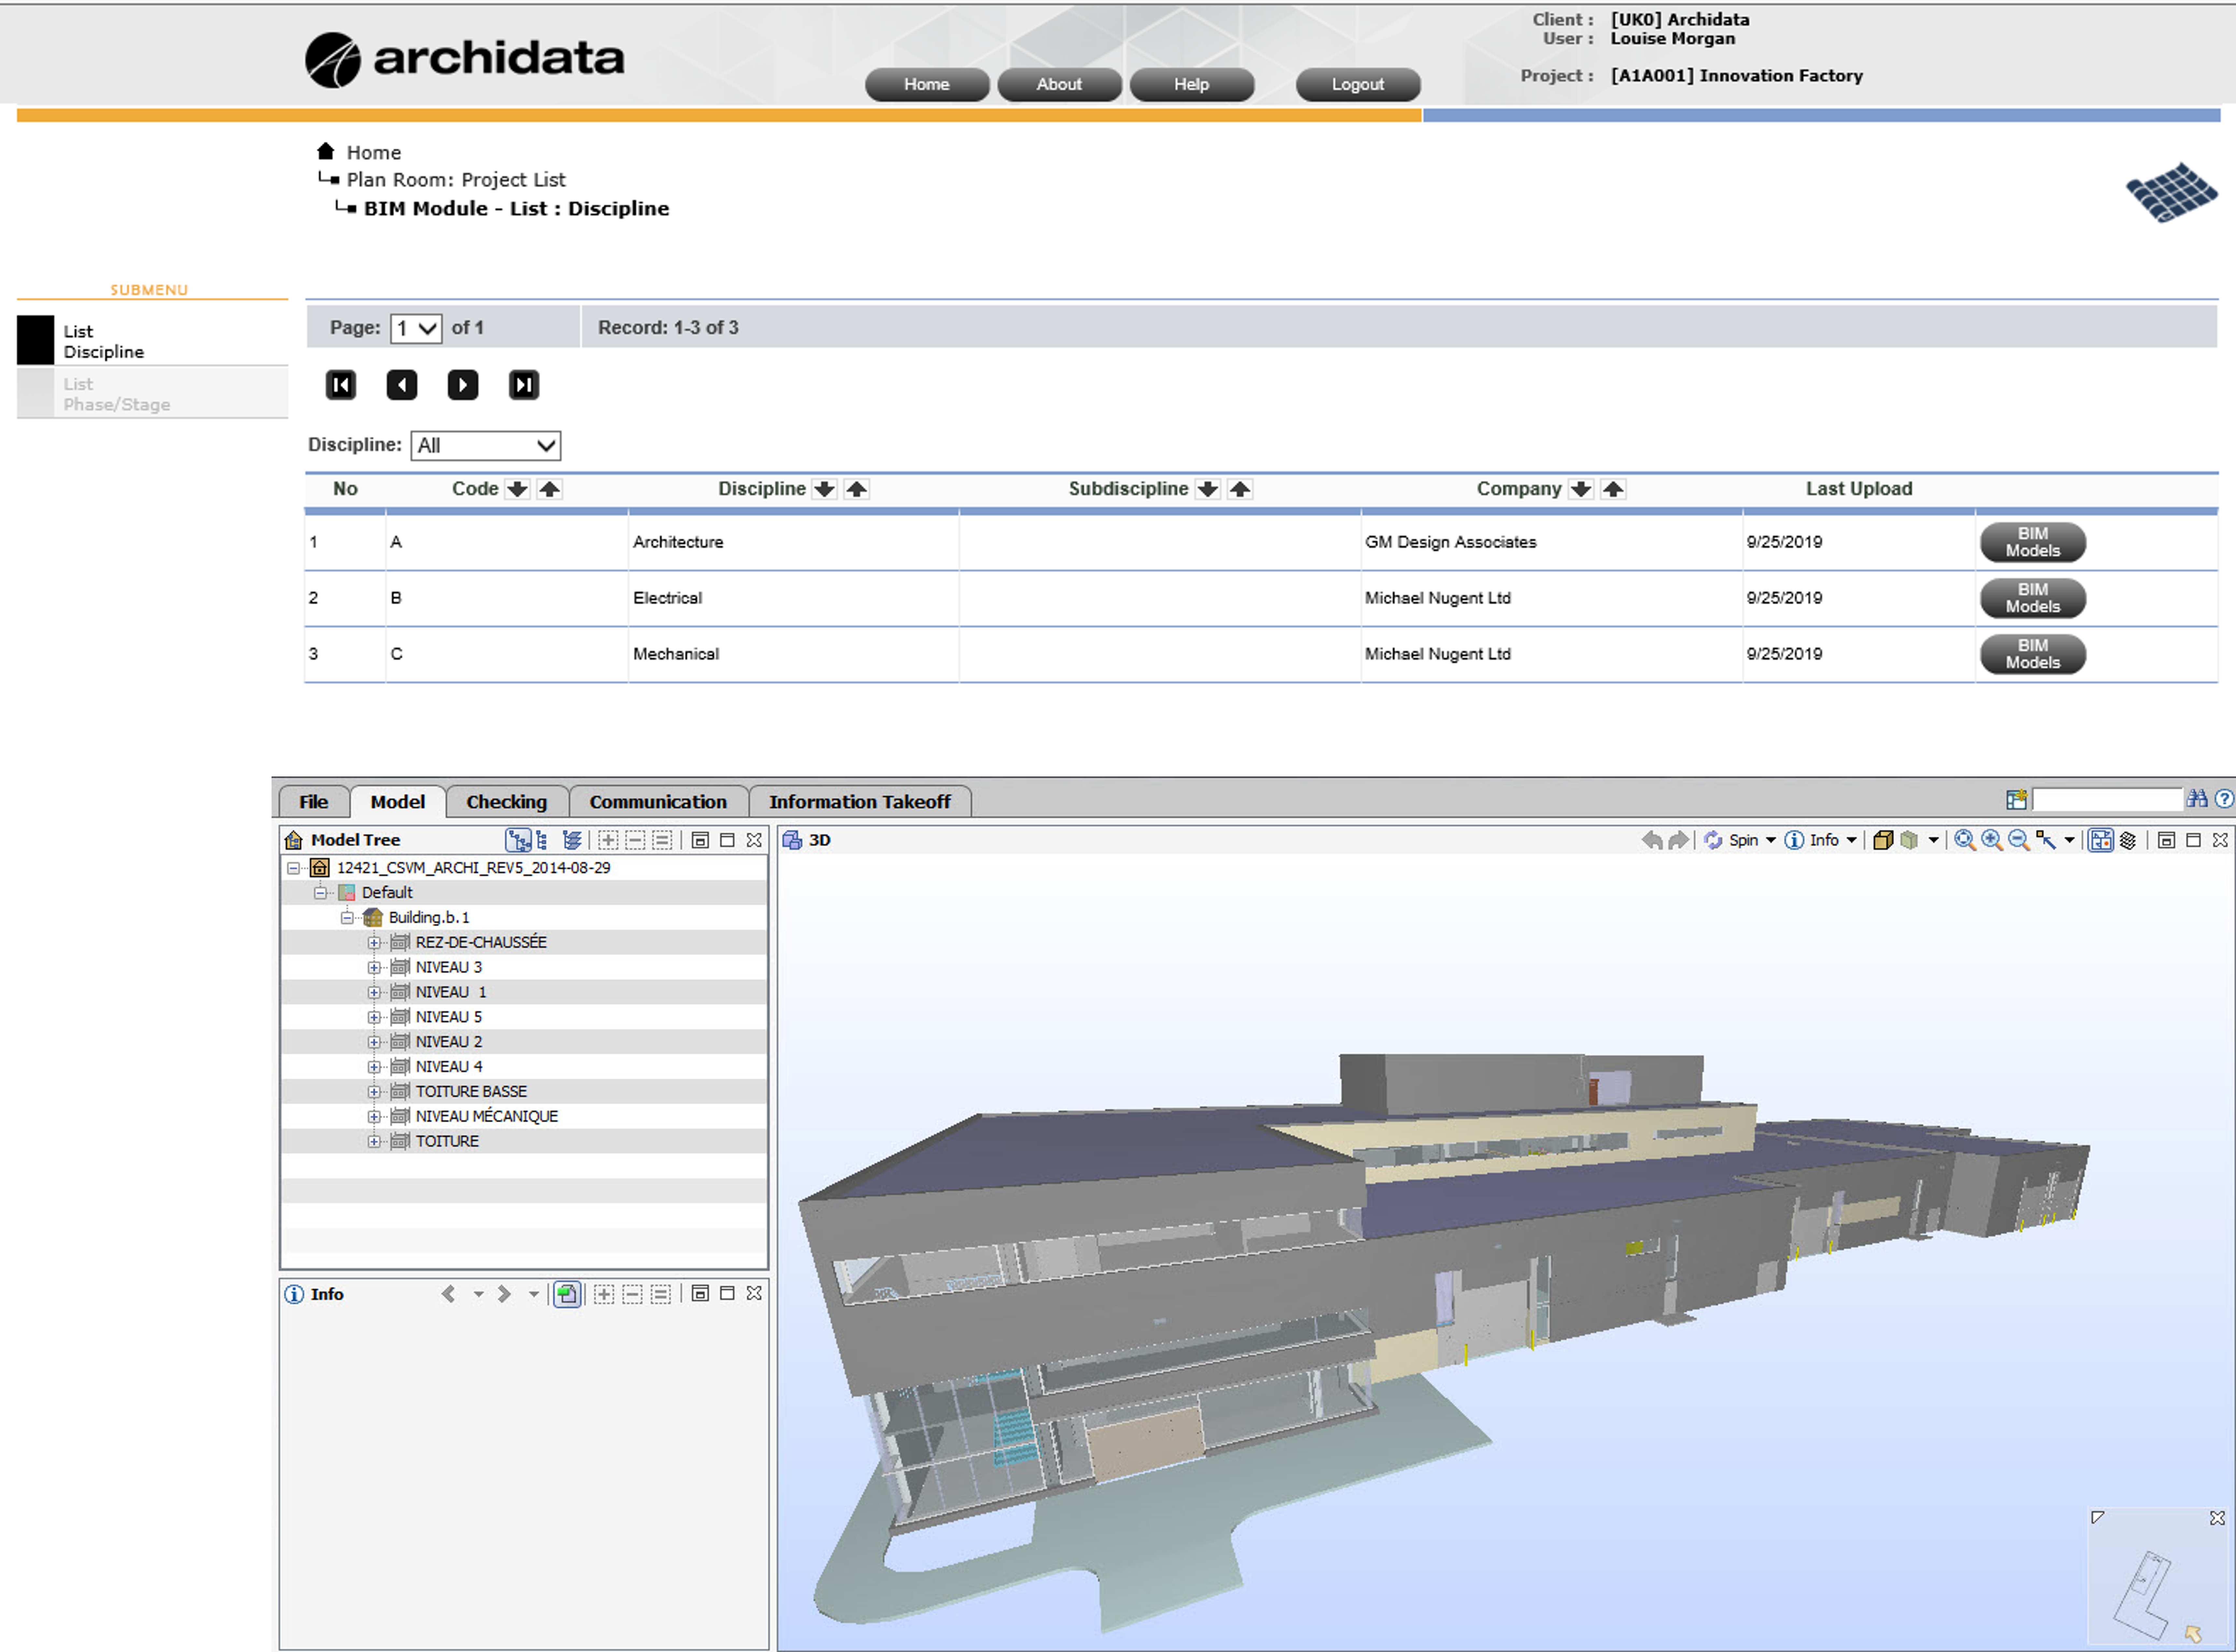The width and height of the screenshot is (2236, 1652).
Task: Click the Home breadcrumb house icon
Action: click(326, 151)
